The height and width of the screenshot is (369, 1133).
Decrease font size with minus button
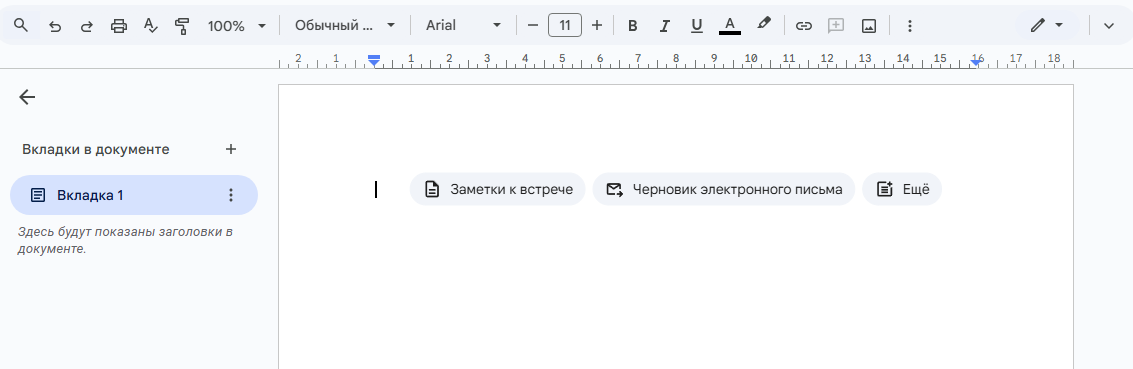point(533,25)
